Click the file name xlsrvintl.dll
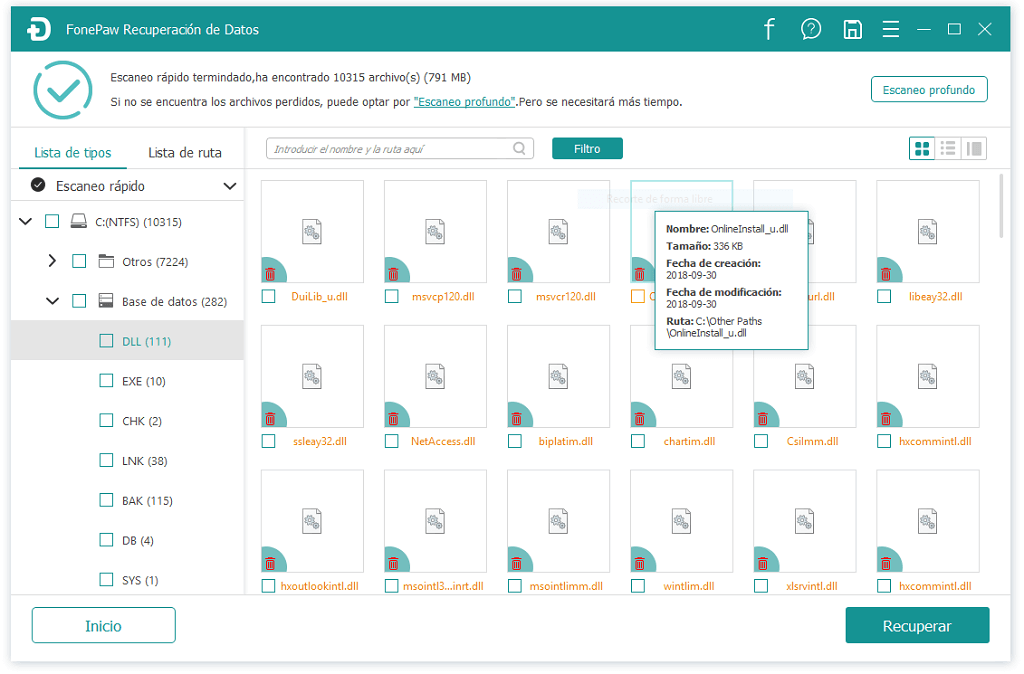1024x674 pixels. tap(812, 586)
